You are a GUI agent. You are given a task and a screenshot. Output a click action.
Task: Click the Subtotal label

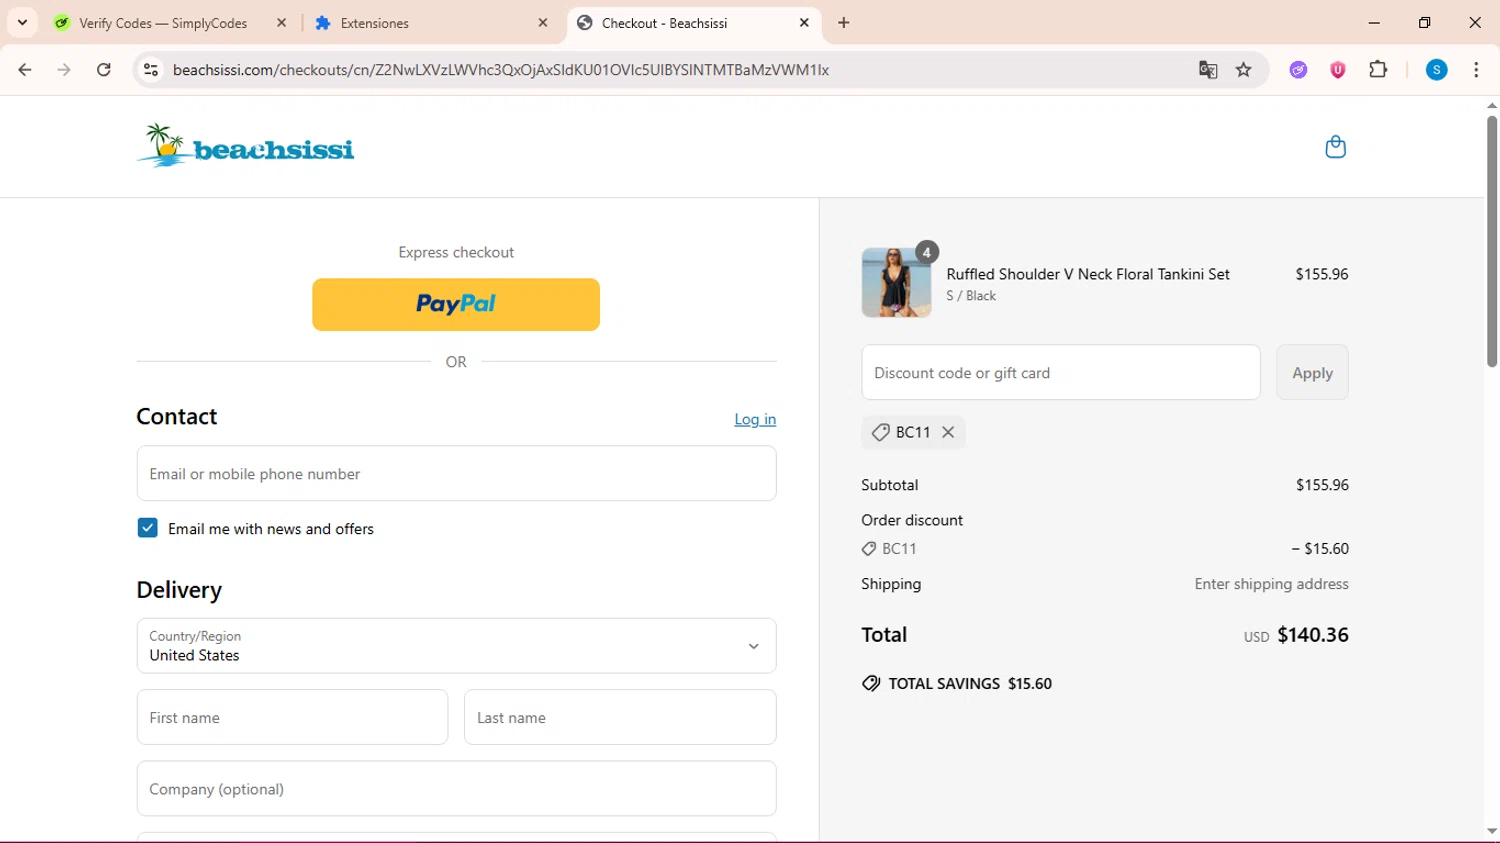pos(890,485)
